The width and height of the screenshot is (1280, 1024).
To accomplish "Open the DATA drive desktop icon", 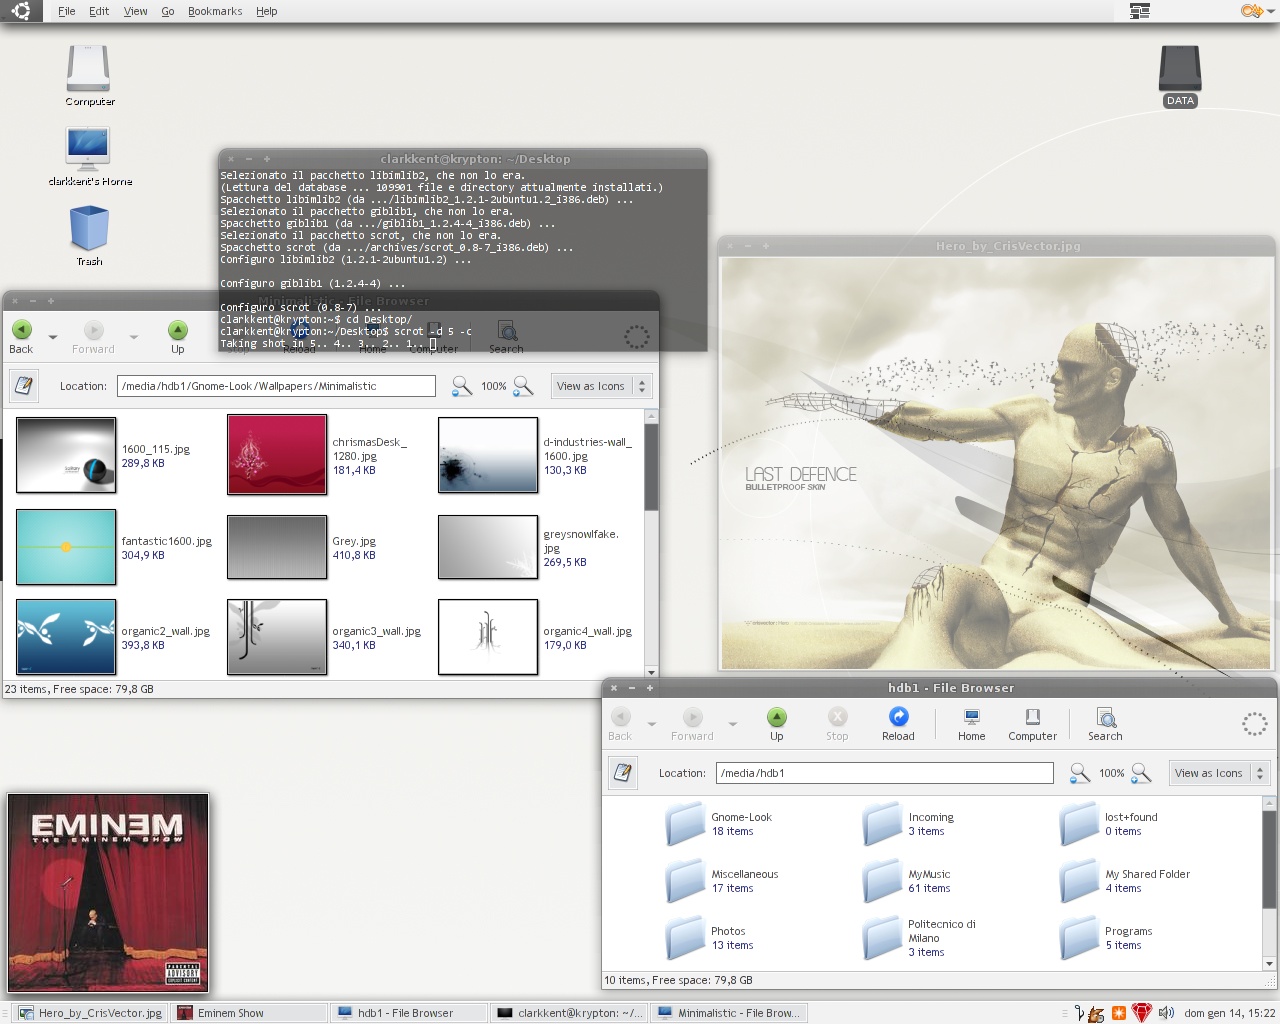I will tap(1180, 76).
